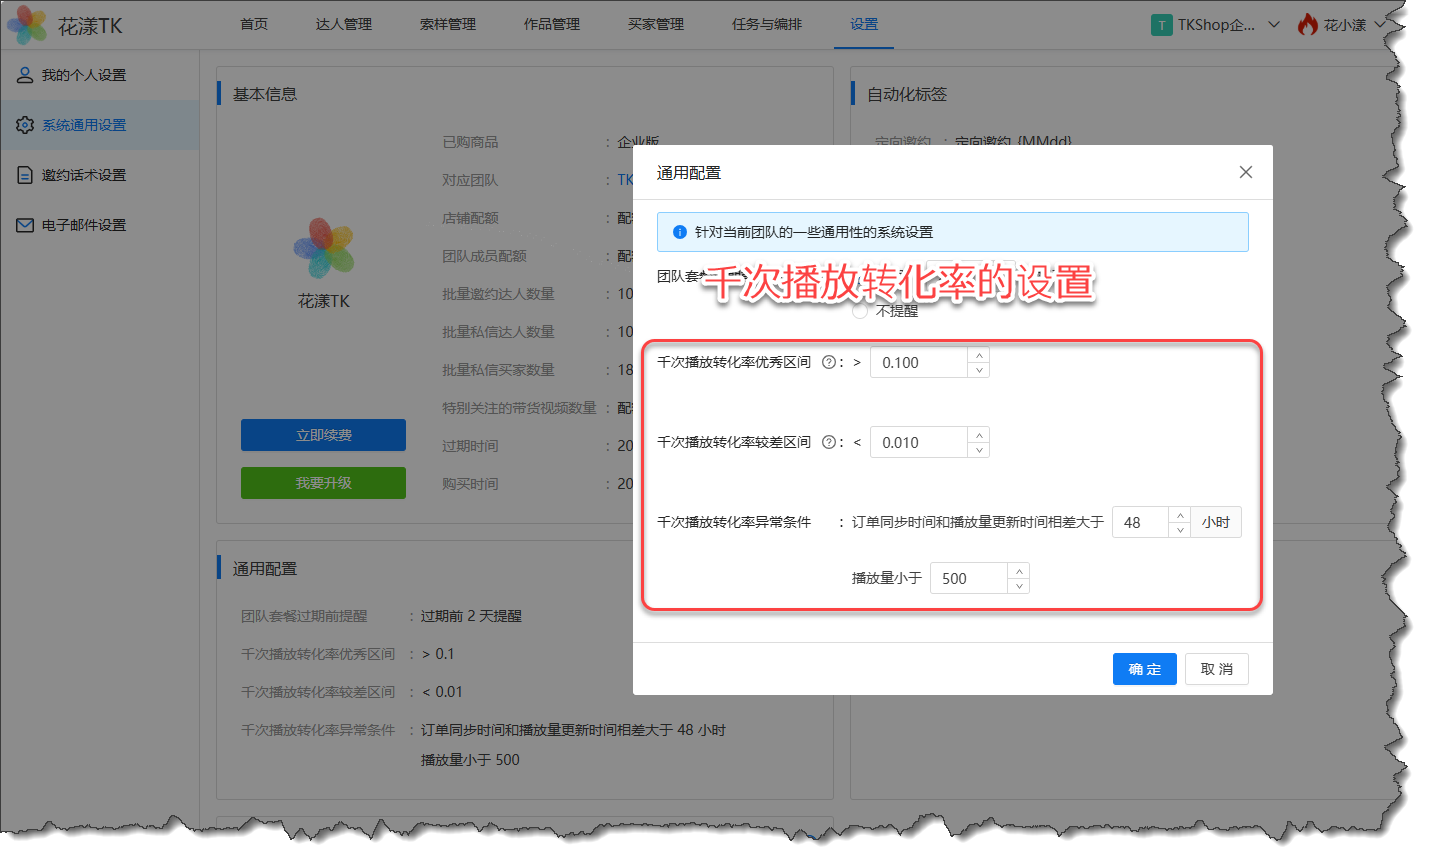Open the 花小漾 user menu chevron
Viewport: 1429px width, 862px height.
[x=1380, y=25]
